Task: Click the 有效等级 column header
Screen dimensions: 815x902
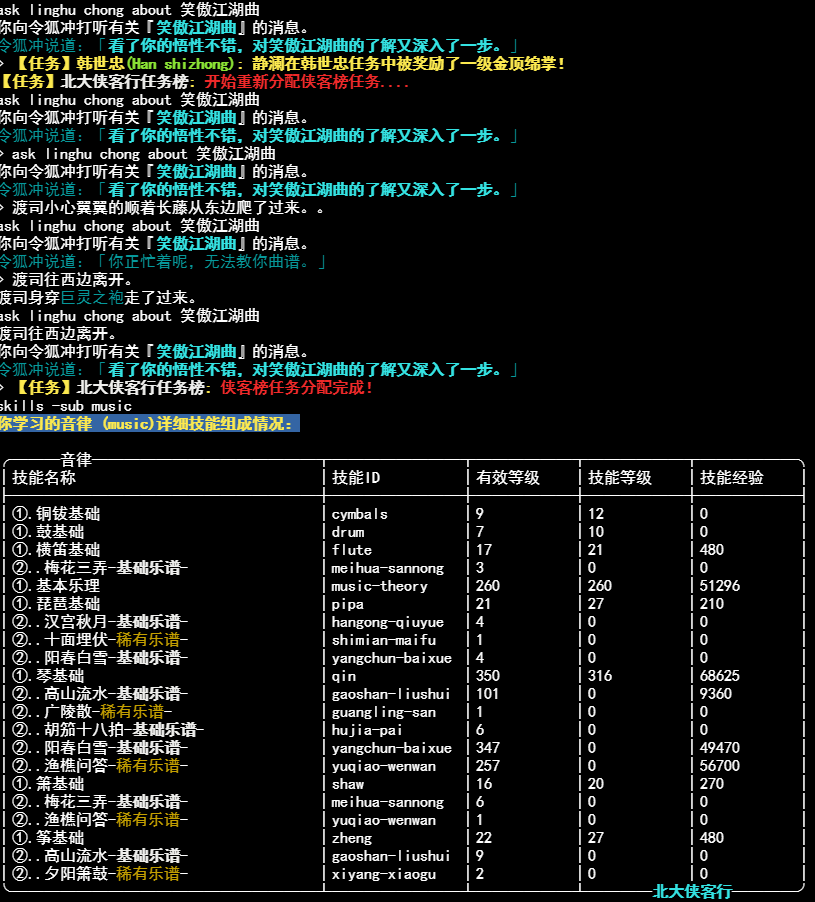Action: point(507,477)
